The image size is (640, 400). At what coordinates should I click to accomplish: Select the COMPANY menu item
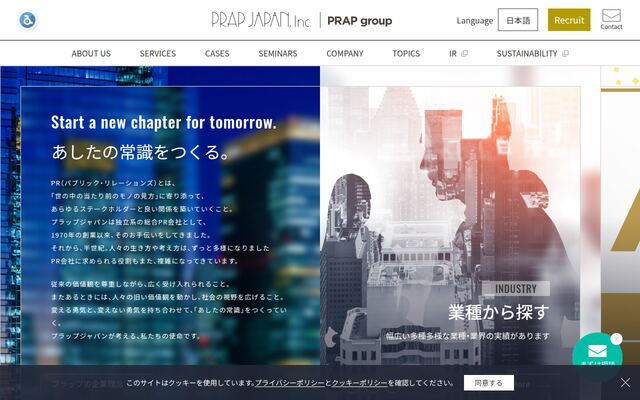344,53
